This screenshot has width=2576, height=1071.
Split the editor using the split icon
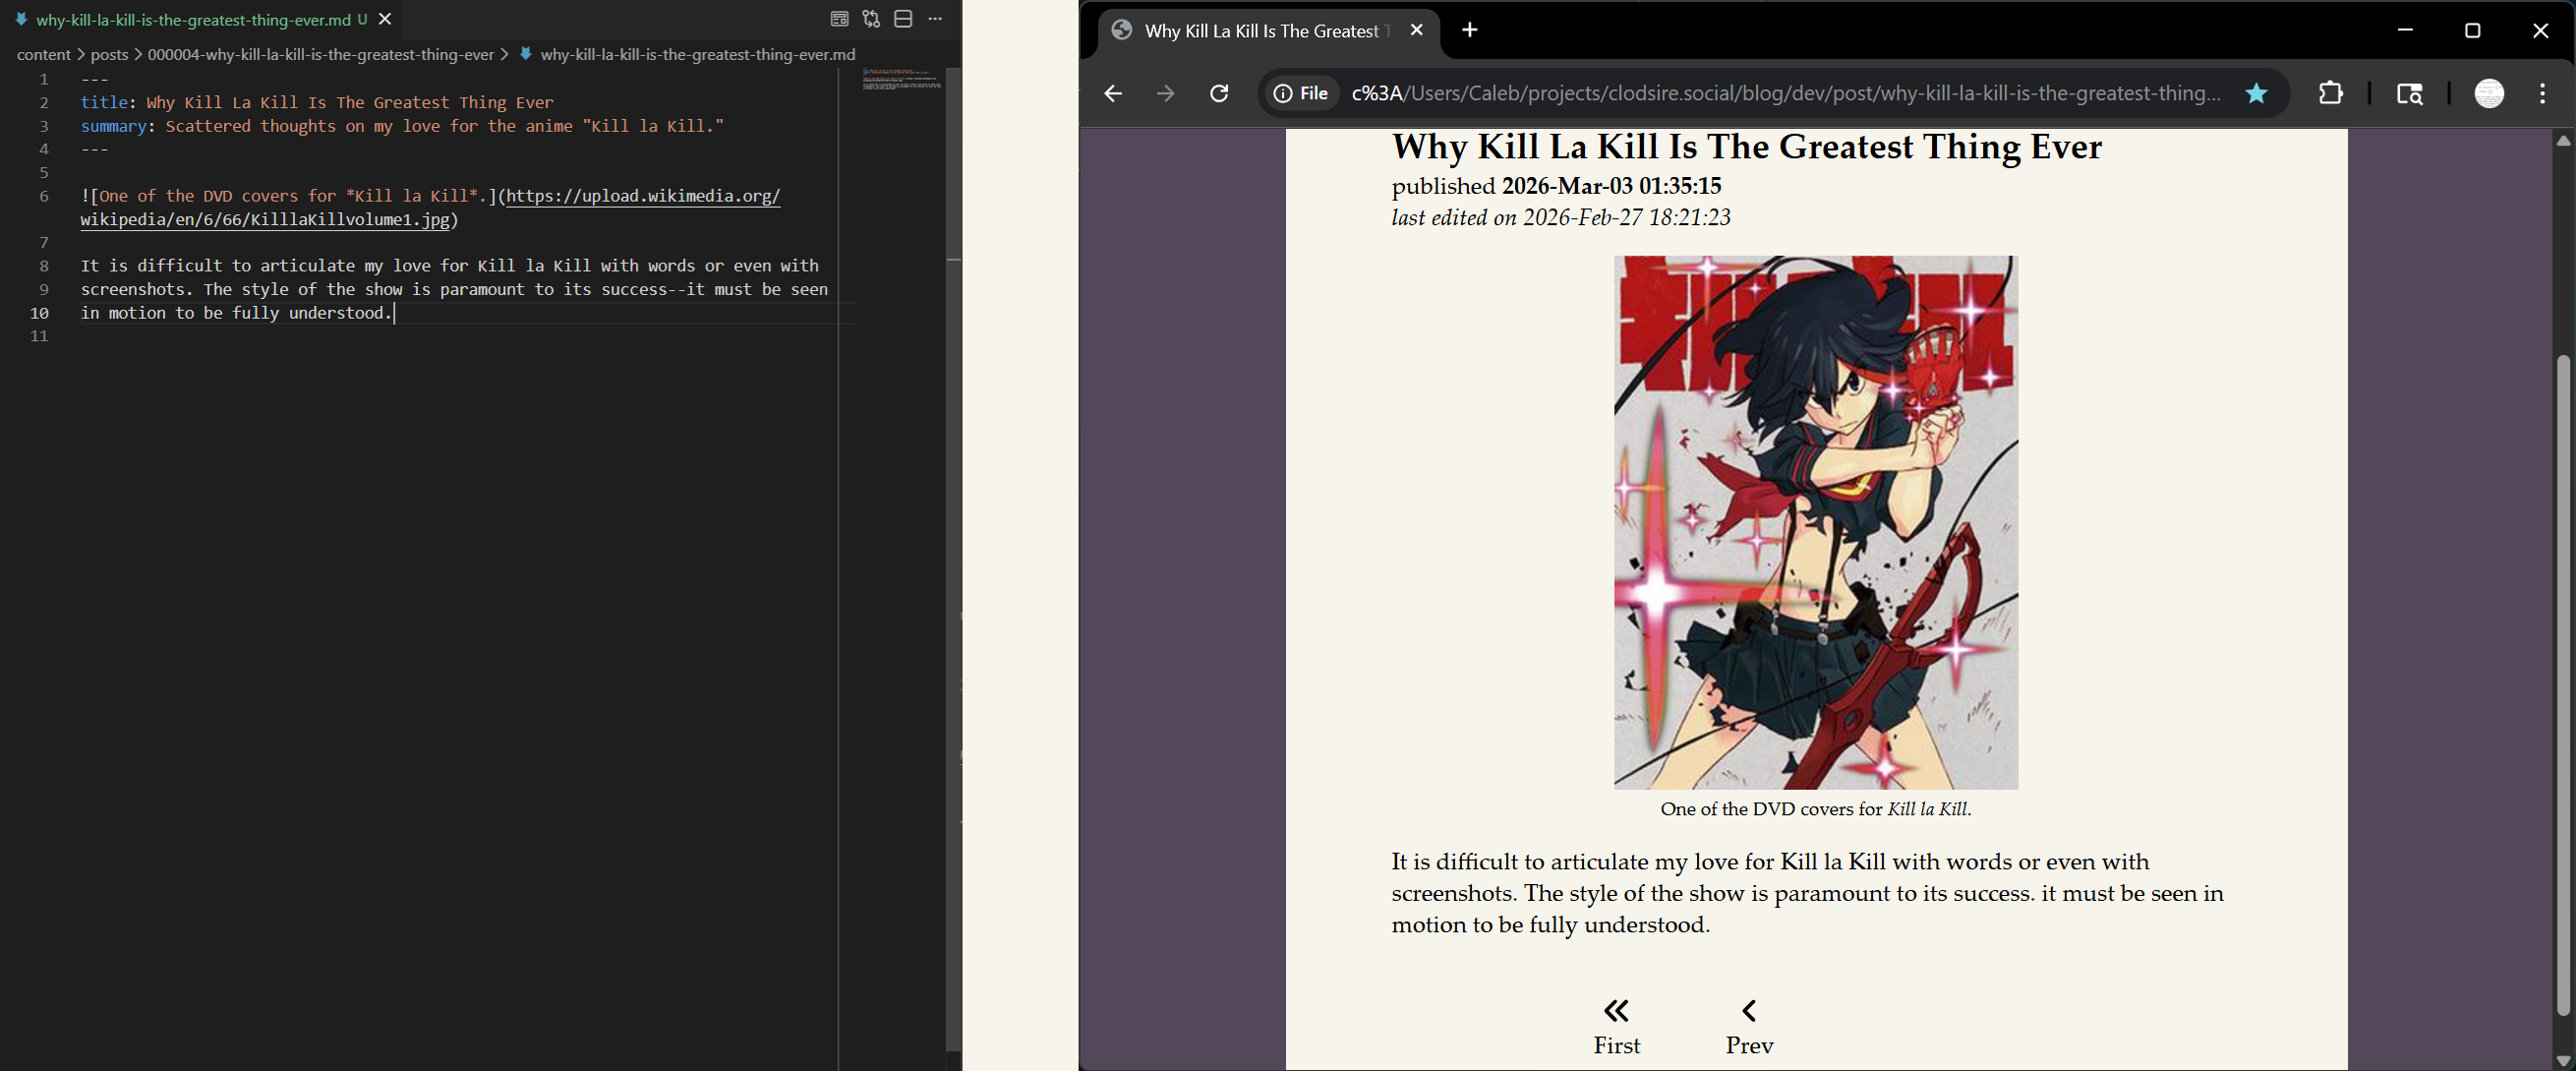(903, 19)
